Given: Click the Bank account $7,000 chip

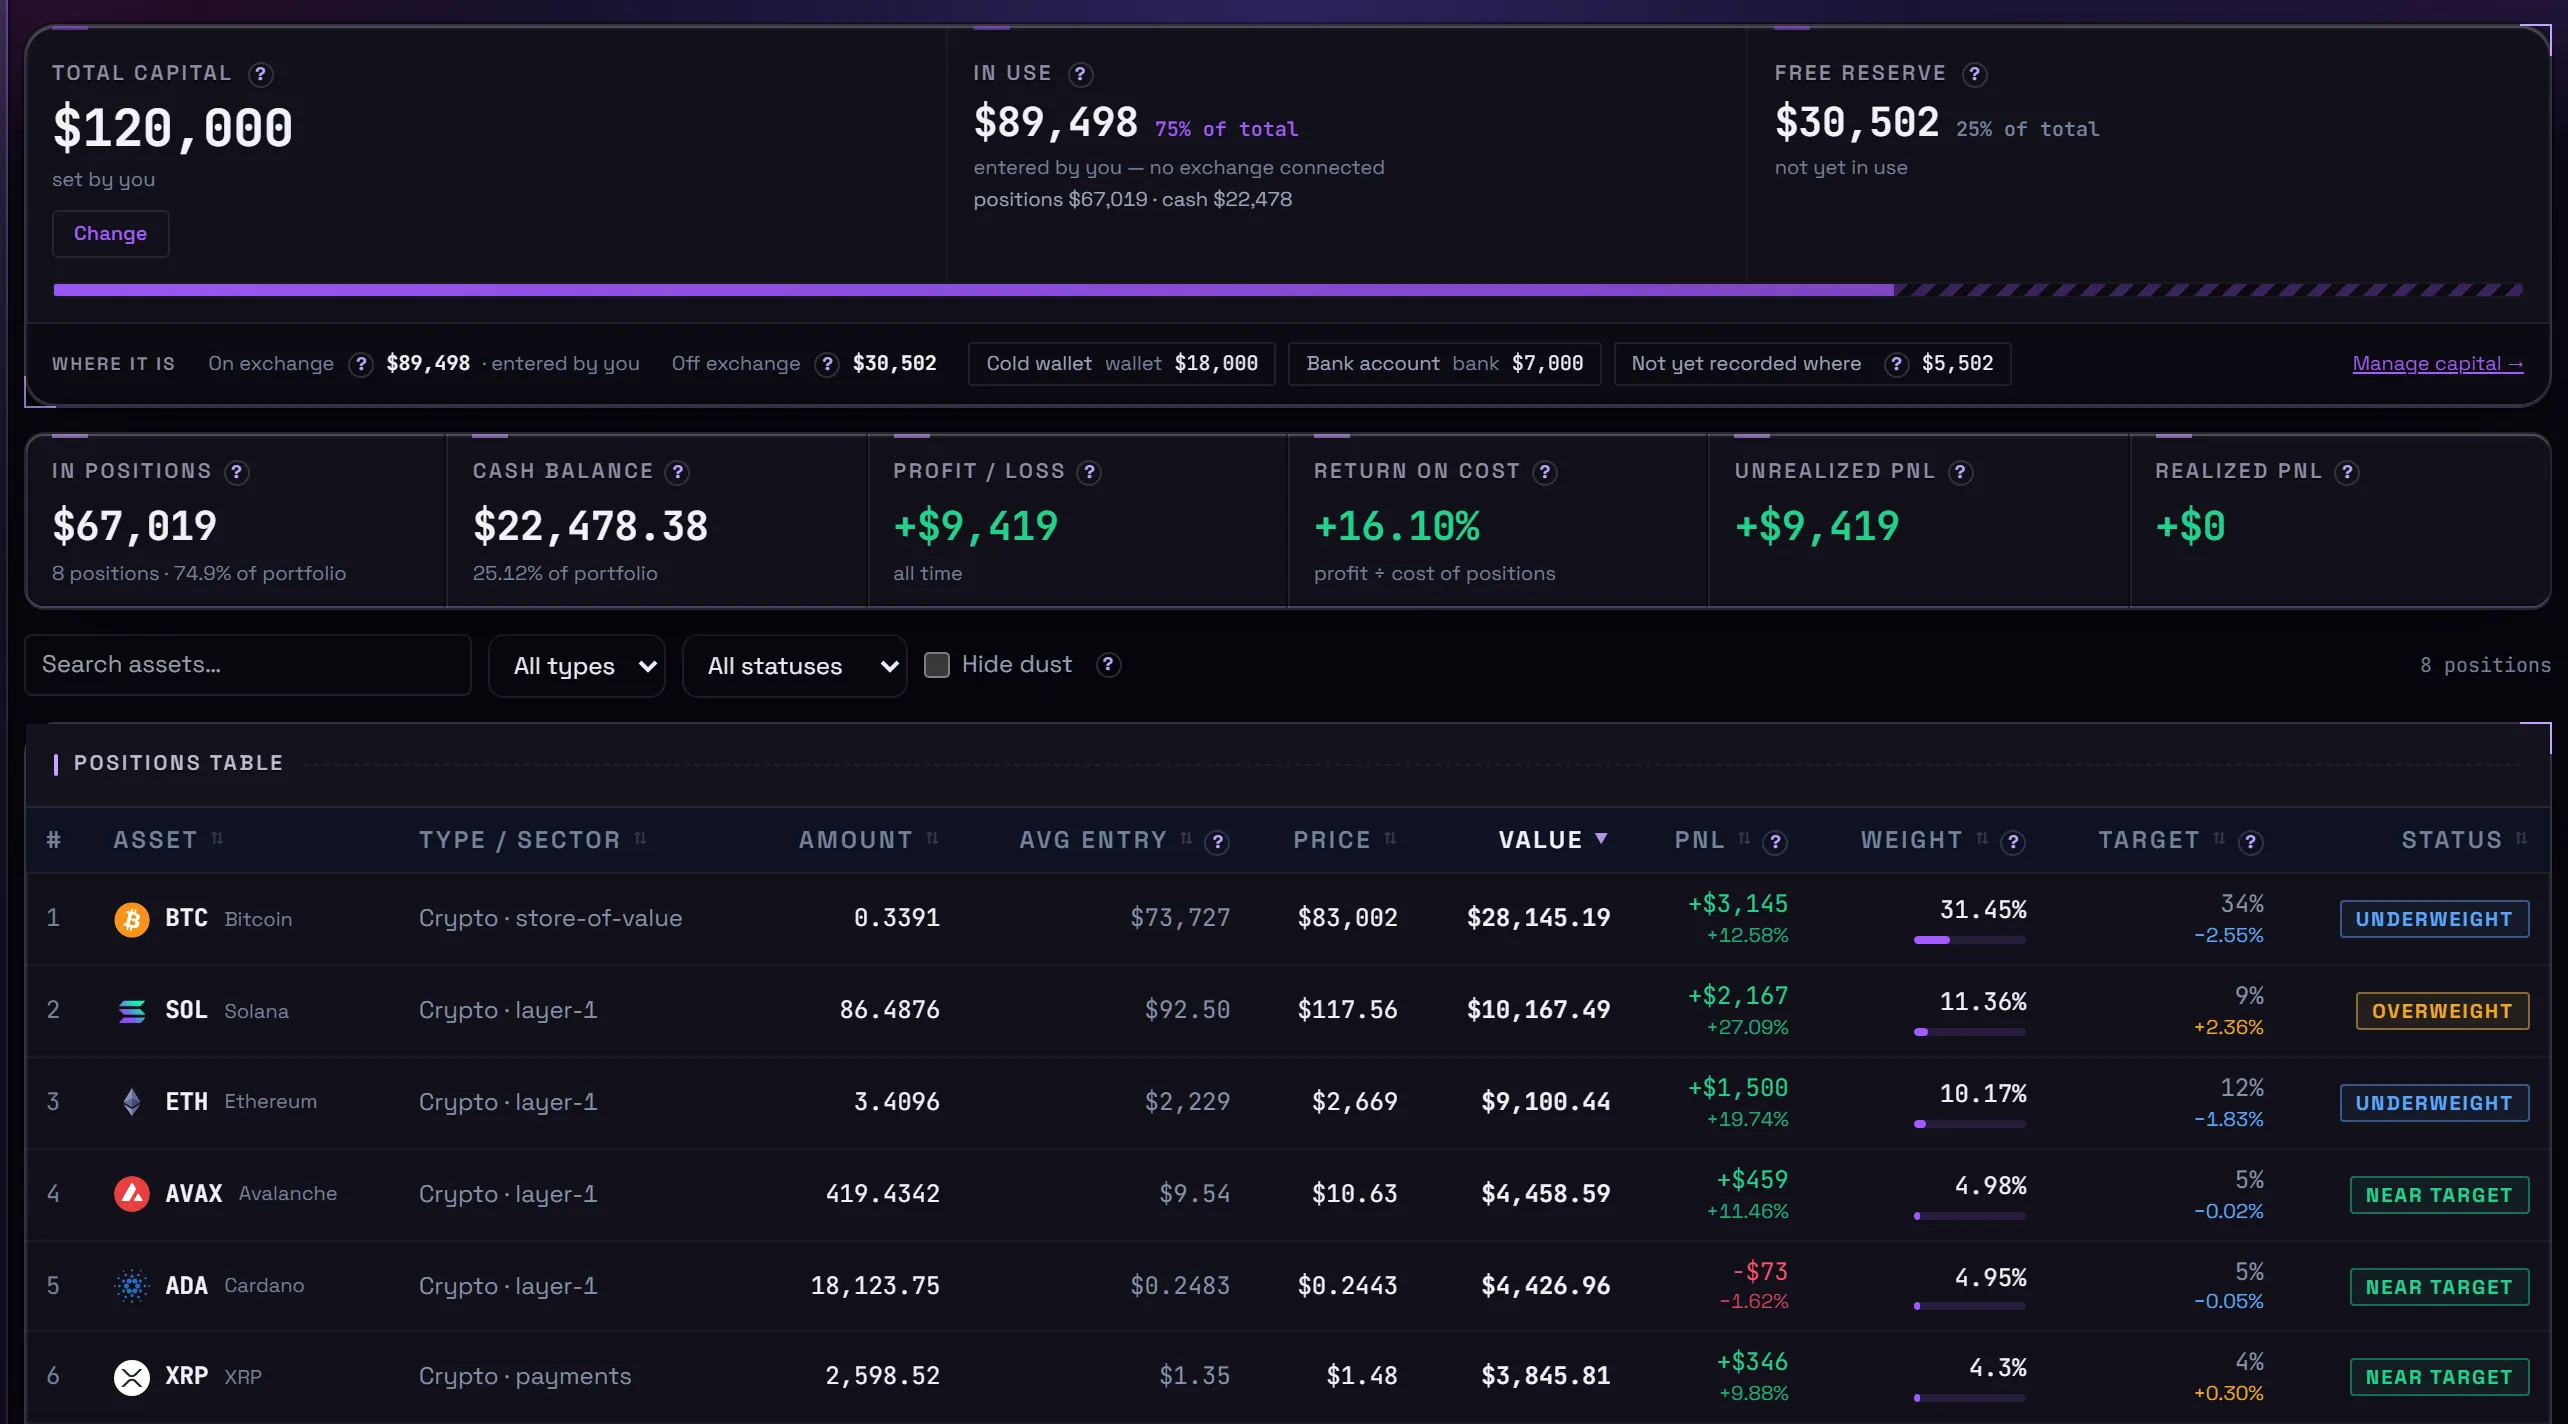Looking at the screenshot, I should pos(1445,364).
